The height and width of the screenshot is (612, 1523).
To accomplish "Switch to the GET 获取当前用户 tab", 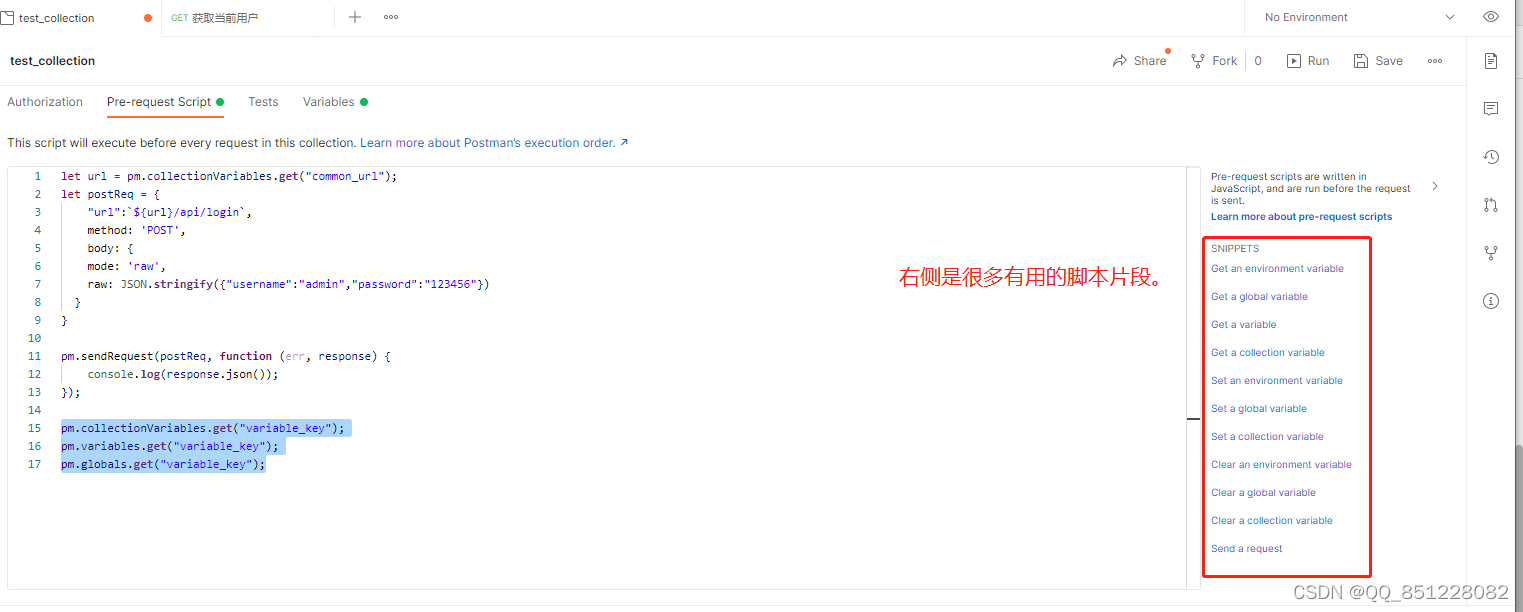I will pos(247,18).
